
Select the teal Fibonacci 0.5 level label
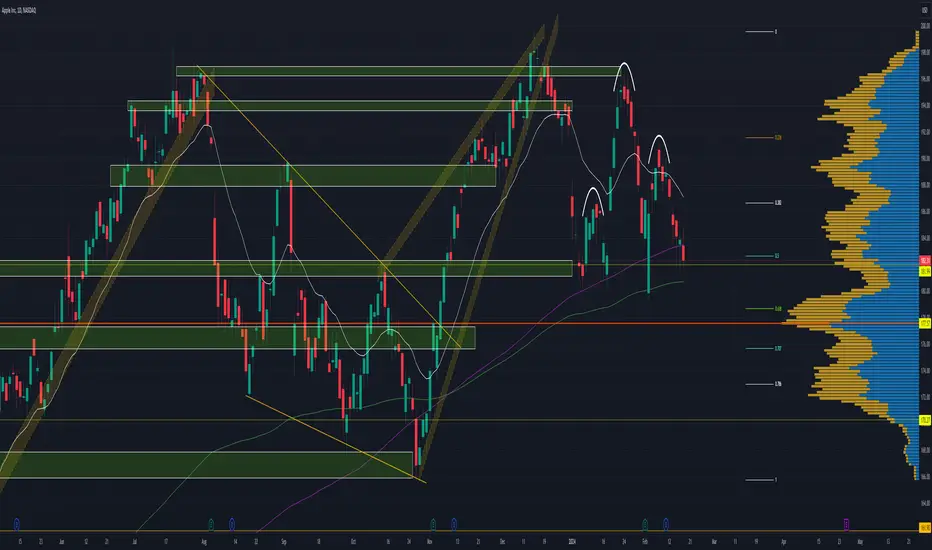pyautogui.click(x=777, y=256)
